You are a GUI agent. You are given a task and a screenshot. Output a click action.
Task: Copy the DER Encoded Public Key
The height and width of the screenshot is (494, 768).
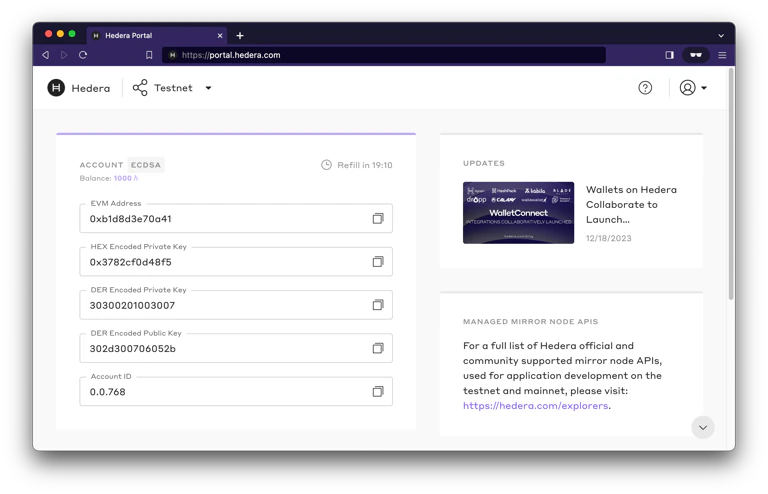point(378,348)
